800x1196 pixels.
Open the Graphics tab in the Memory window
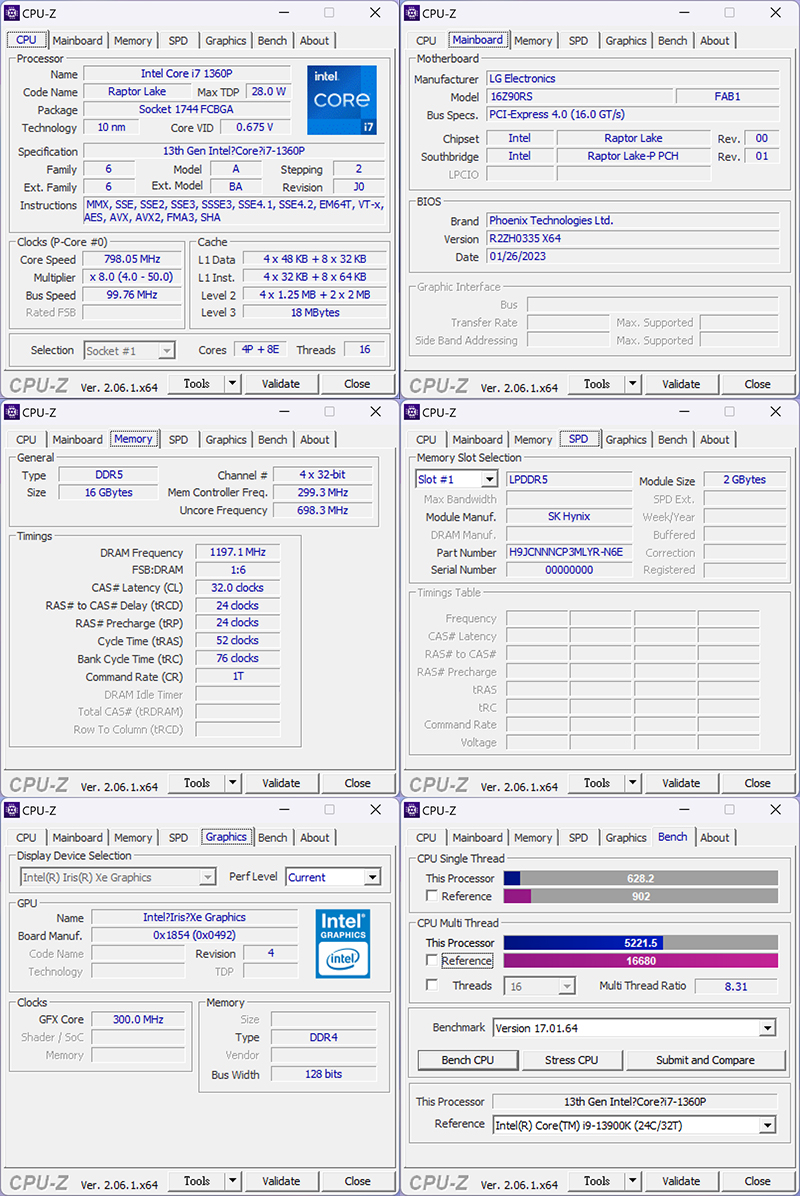pyautogui.click(x=226, y=439)
